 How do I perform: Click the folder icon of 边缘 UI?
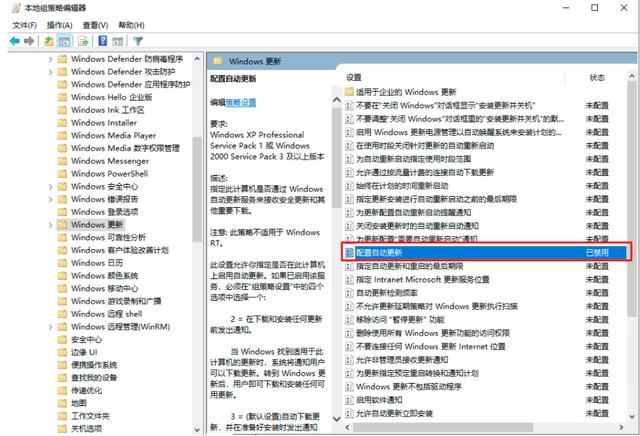[62, 352]
